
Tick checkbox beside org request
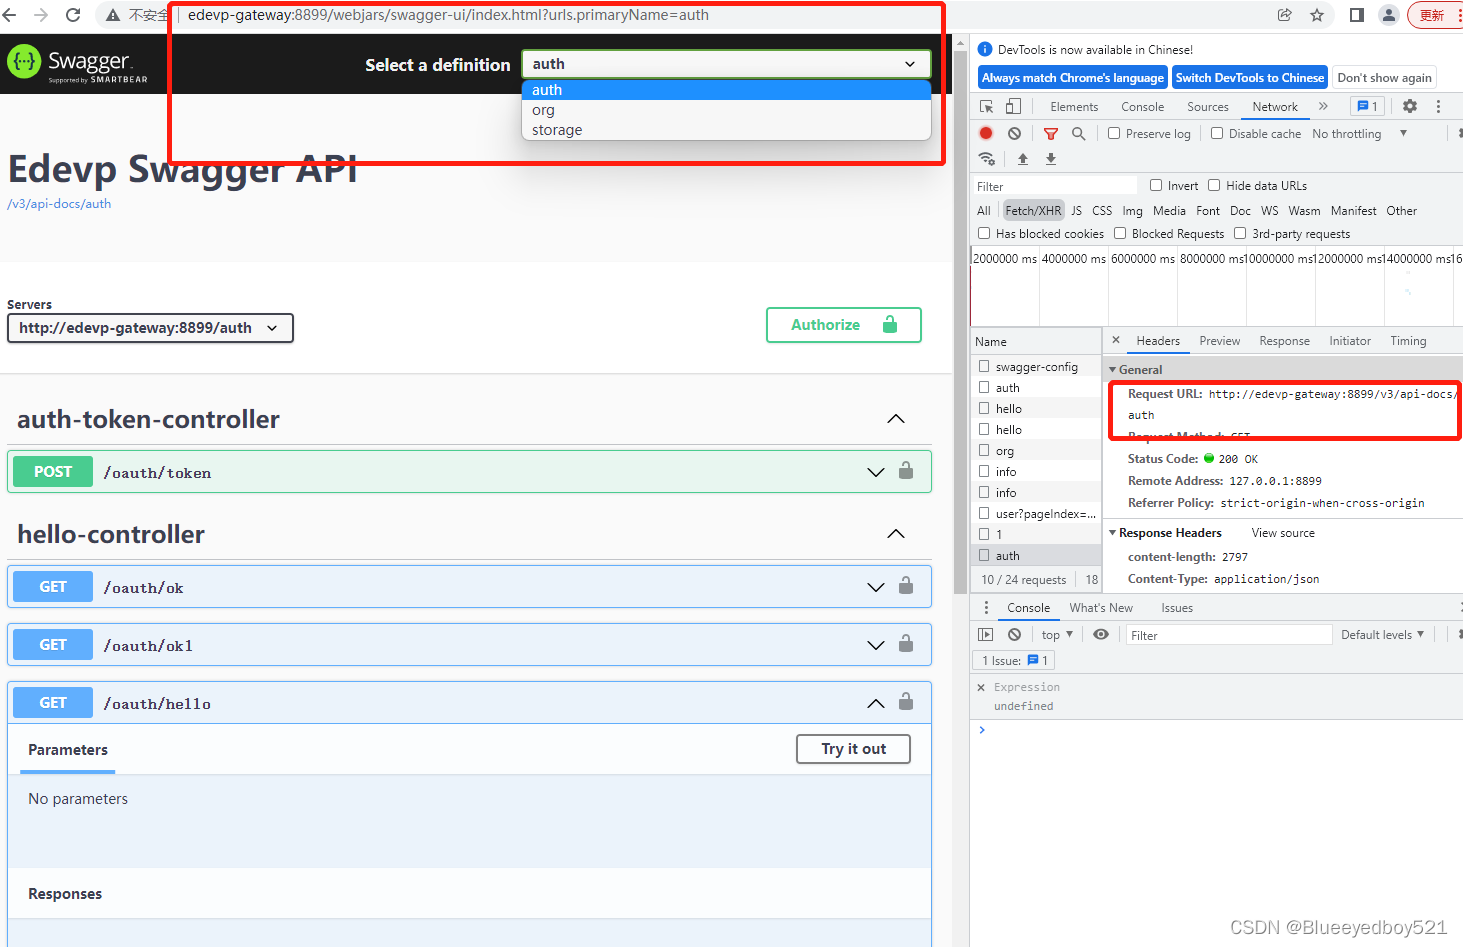(984, 450)
